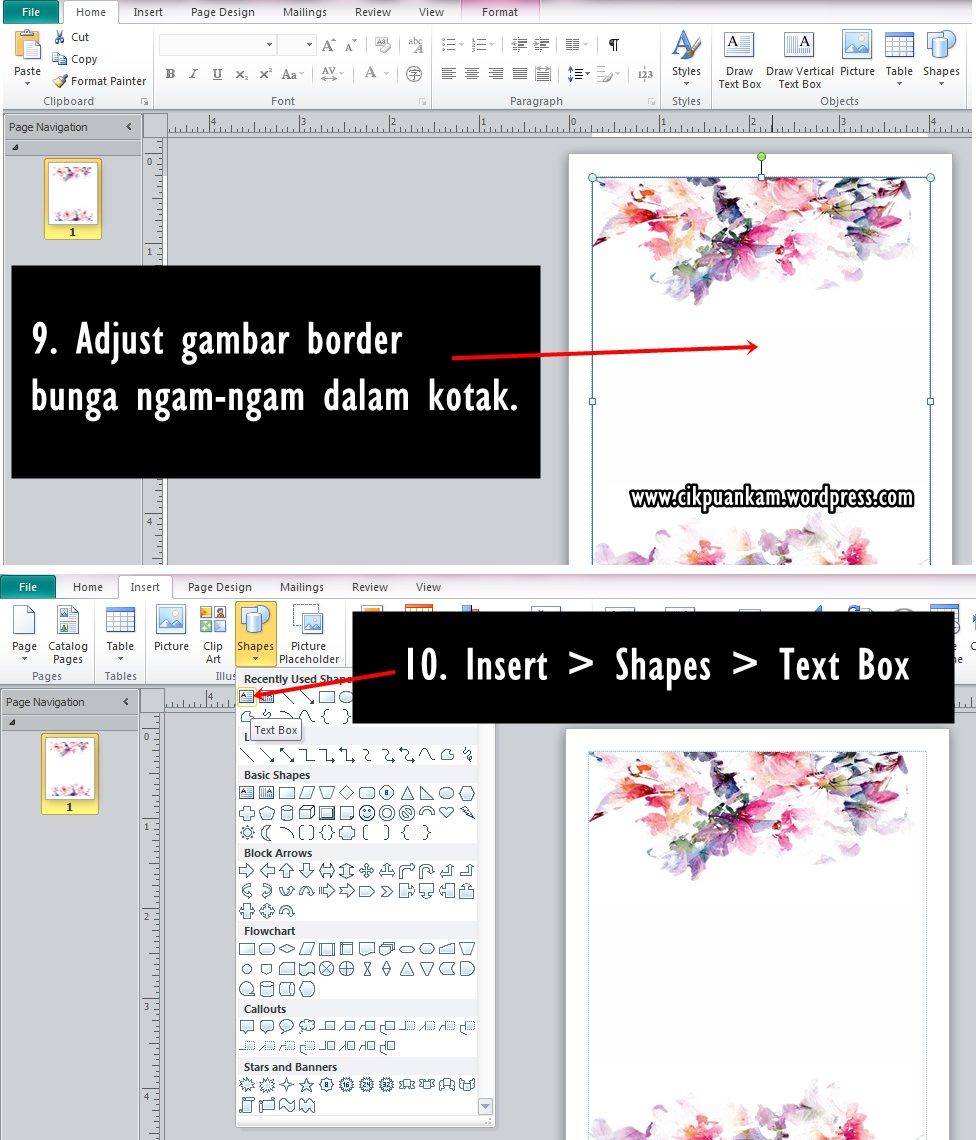Click the Format Painter button
The image size is (976, 1140).
[99, 81]
